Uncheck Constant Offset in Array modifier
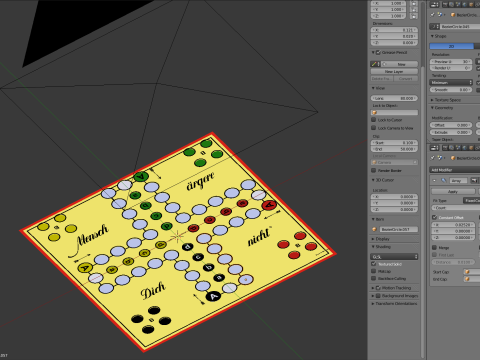Image resolution: width=480 pixels, height=360 pixels. pyautogui.click(x=434, y=217)
